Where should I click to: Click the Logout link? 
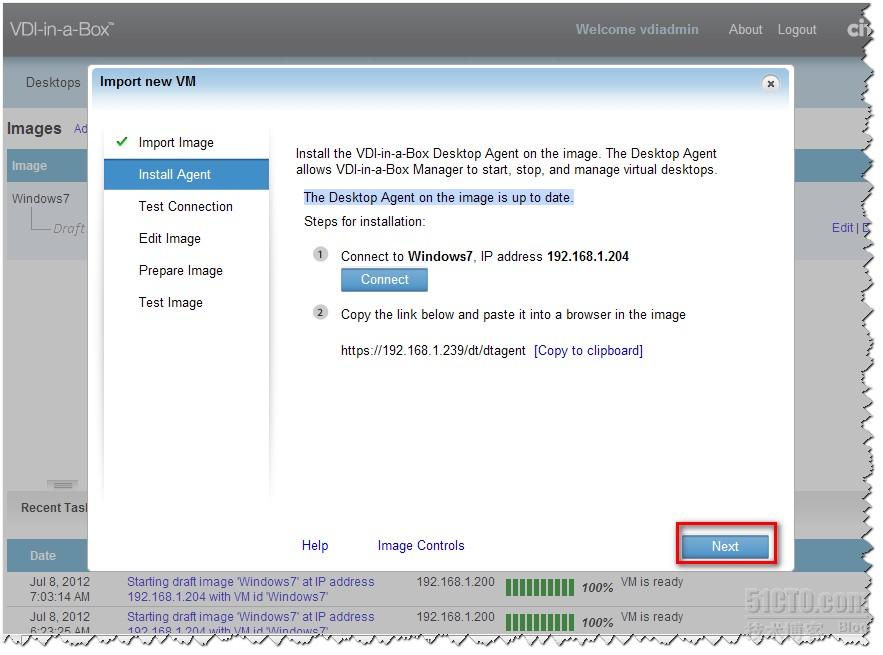point(796,29)
